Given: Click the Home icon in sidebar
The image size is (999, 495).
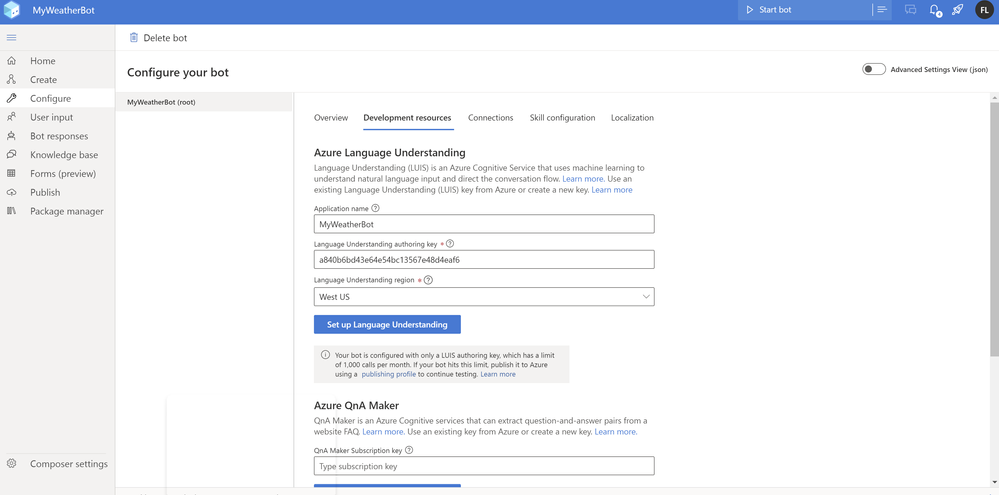Looking at the screenshot, I should (x=12, y=61).
